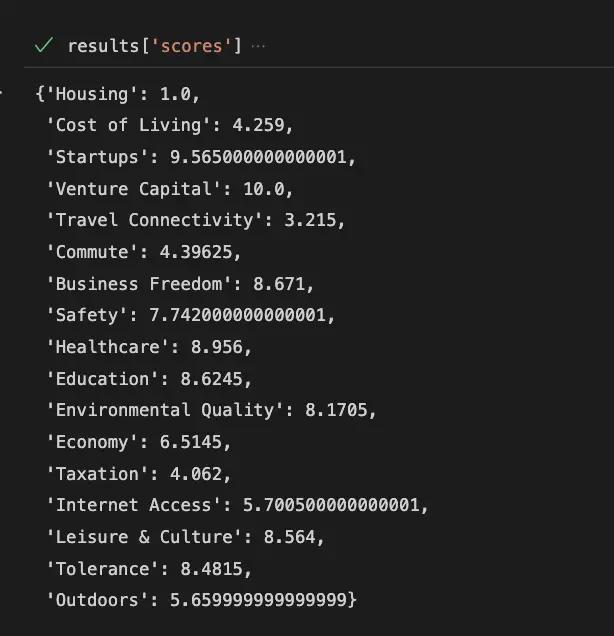The image size is (614, 636).
Task: Click the 'Taxation': 4.062 line
Action: tap(138, 474)
